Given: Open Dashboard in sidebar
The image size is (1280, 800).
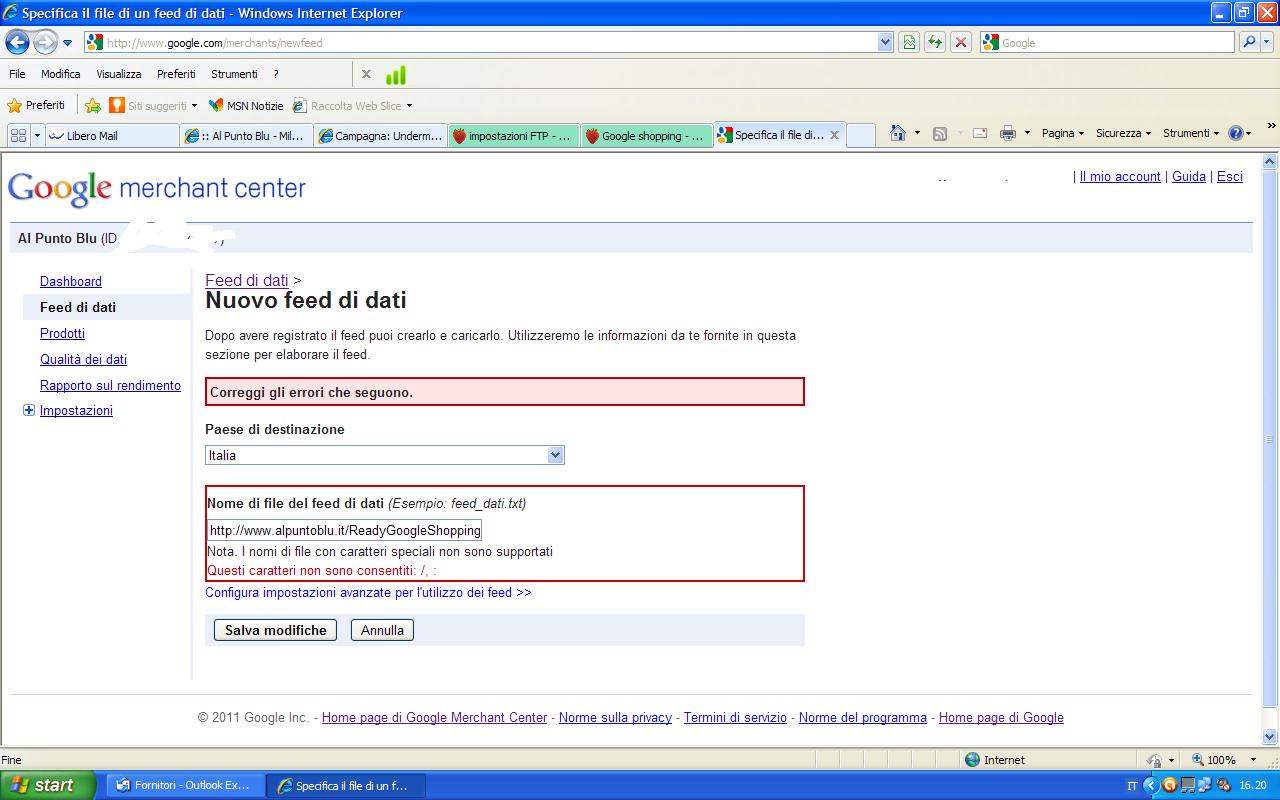Looking at the screenshot, I should pyautogui.click(x=71, y=282).
